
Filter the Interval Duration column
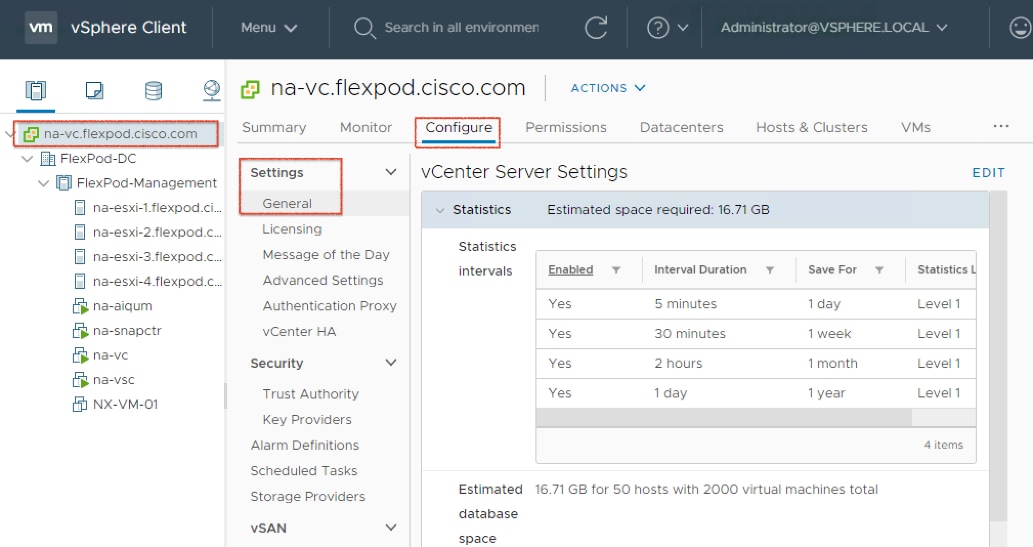(x=769, y=270)
